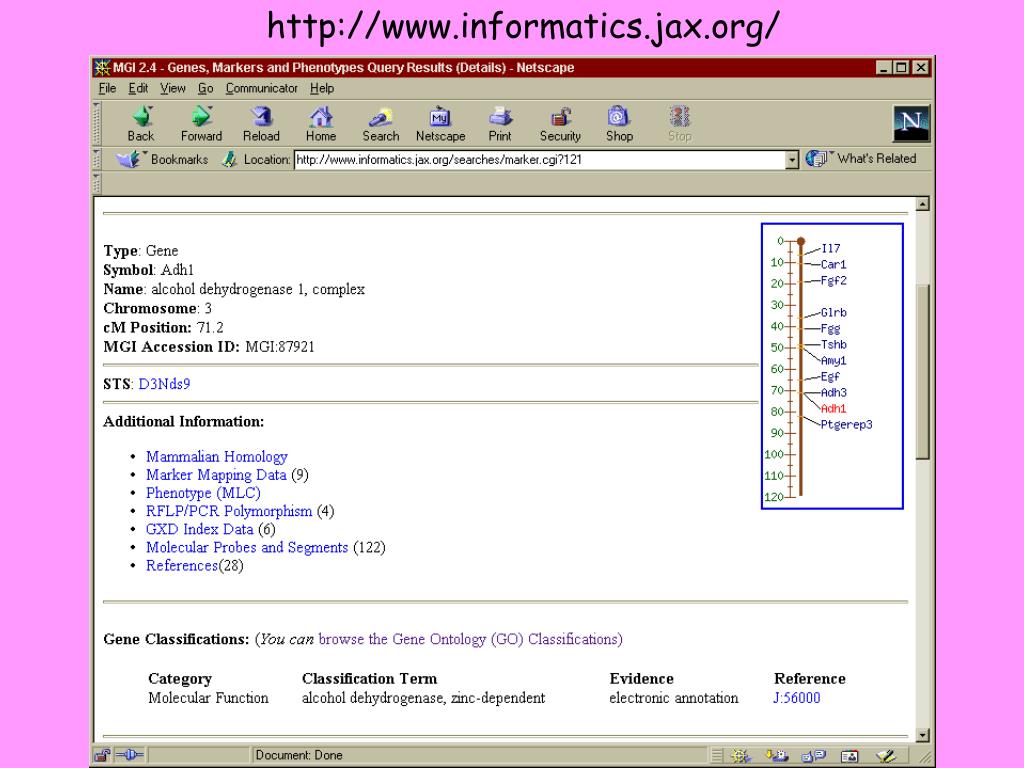Open the Mammalian Homology link
The image size is (1024, 768).
coord(217,456)
